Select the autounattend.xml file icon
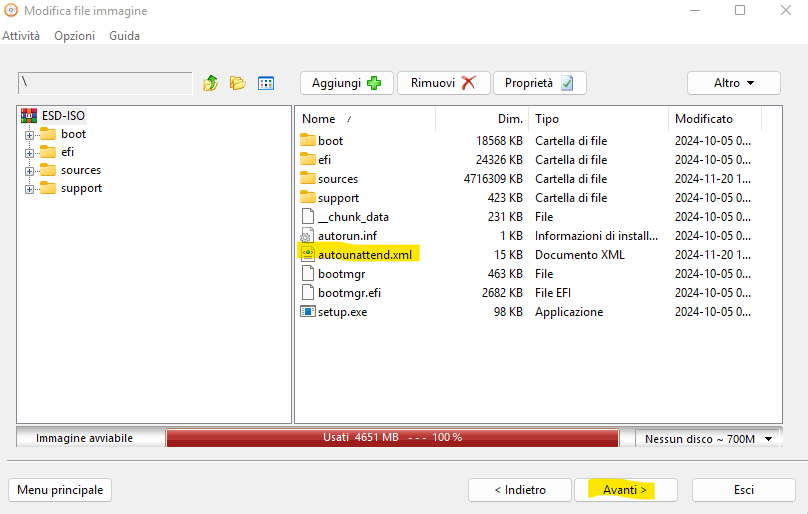 (308, 255)
